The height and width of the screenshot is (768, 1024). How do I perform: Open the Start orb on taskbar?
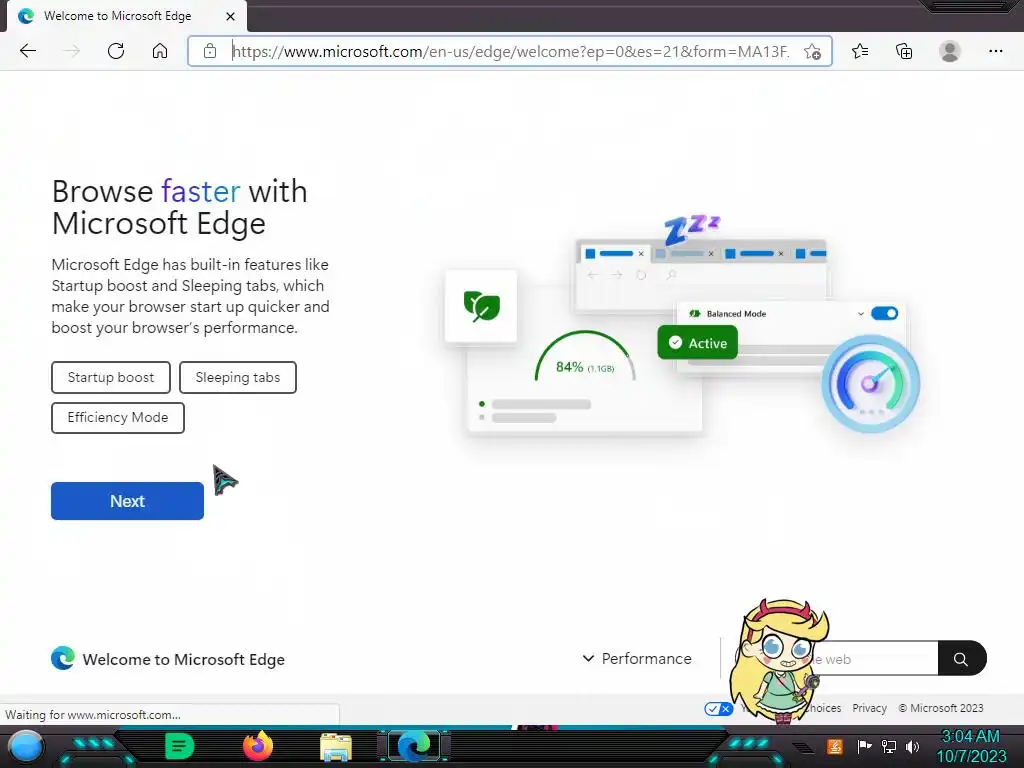[x=26, y=746]
